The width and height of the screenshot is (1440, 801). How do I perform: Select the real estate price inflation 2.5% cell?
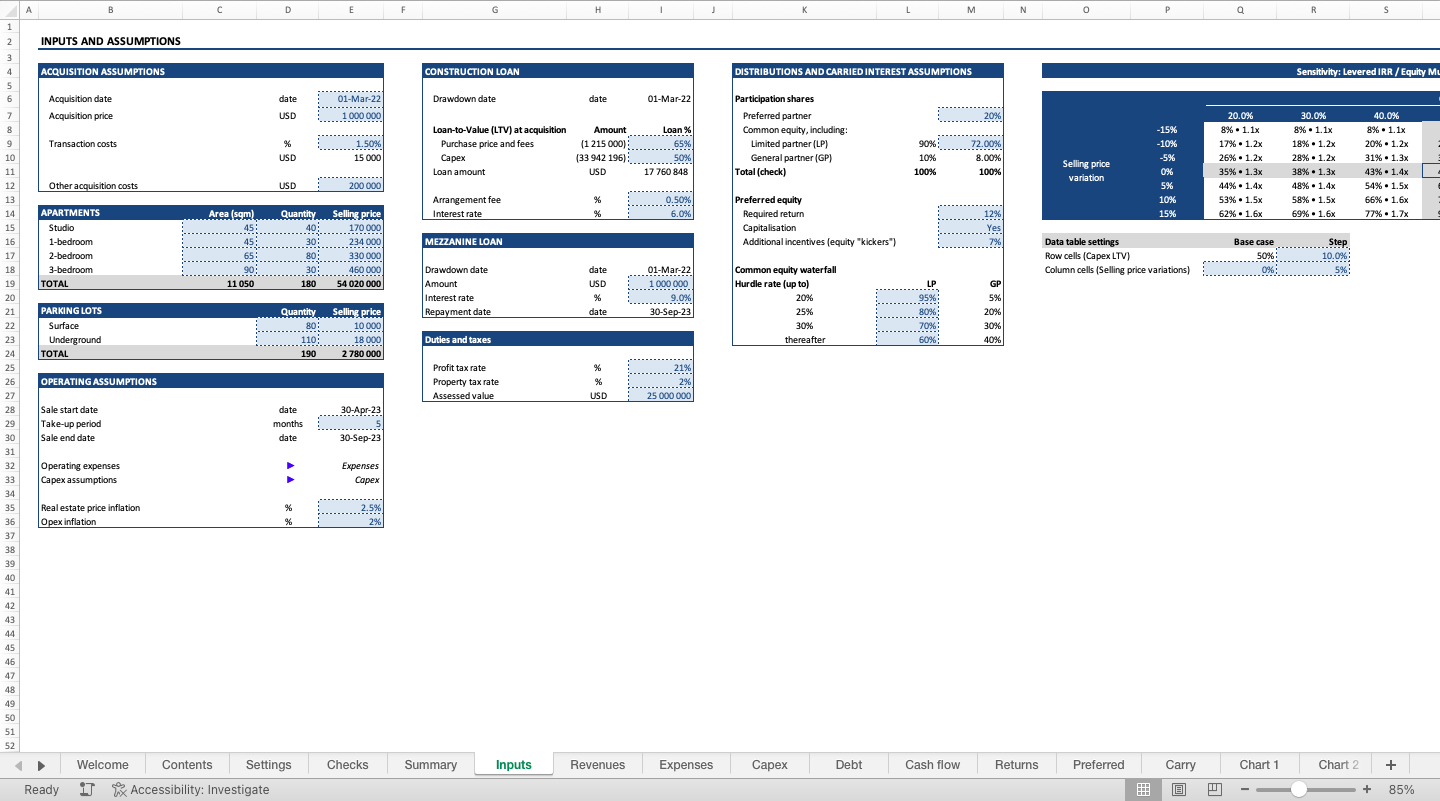(351, 508)
